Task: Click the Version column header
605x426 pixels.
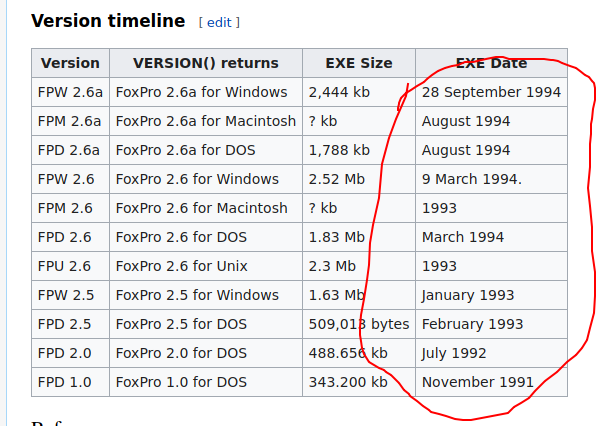Action: [70, 63]
